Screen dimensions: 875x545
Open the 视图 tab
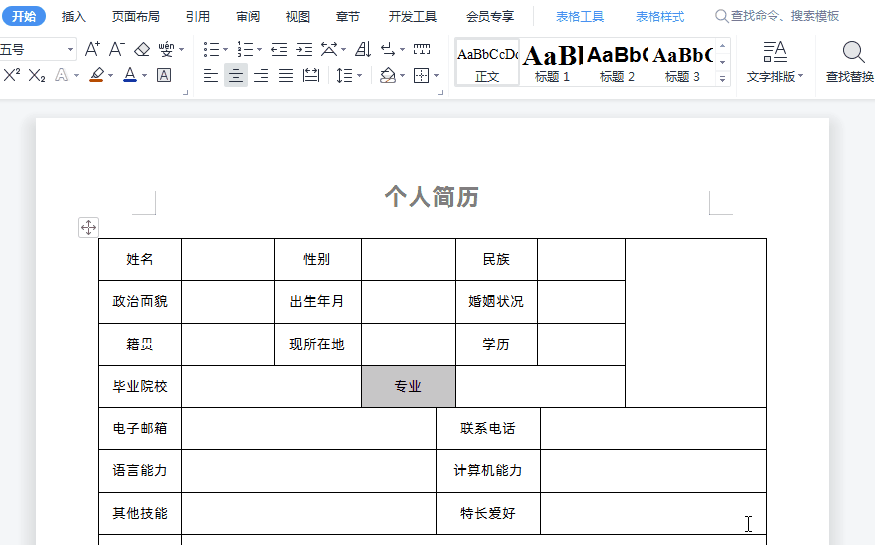coord(298,17)
